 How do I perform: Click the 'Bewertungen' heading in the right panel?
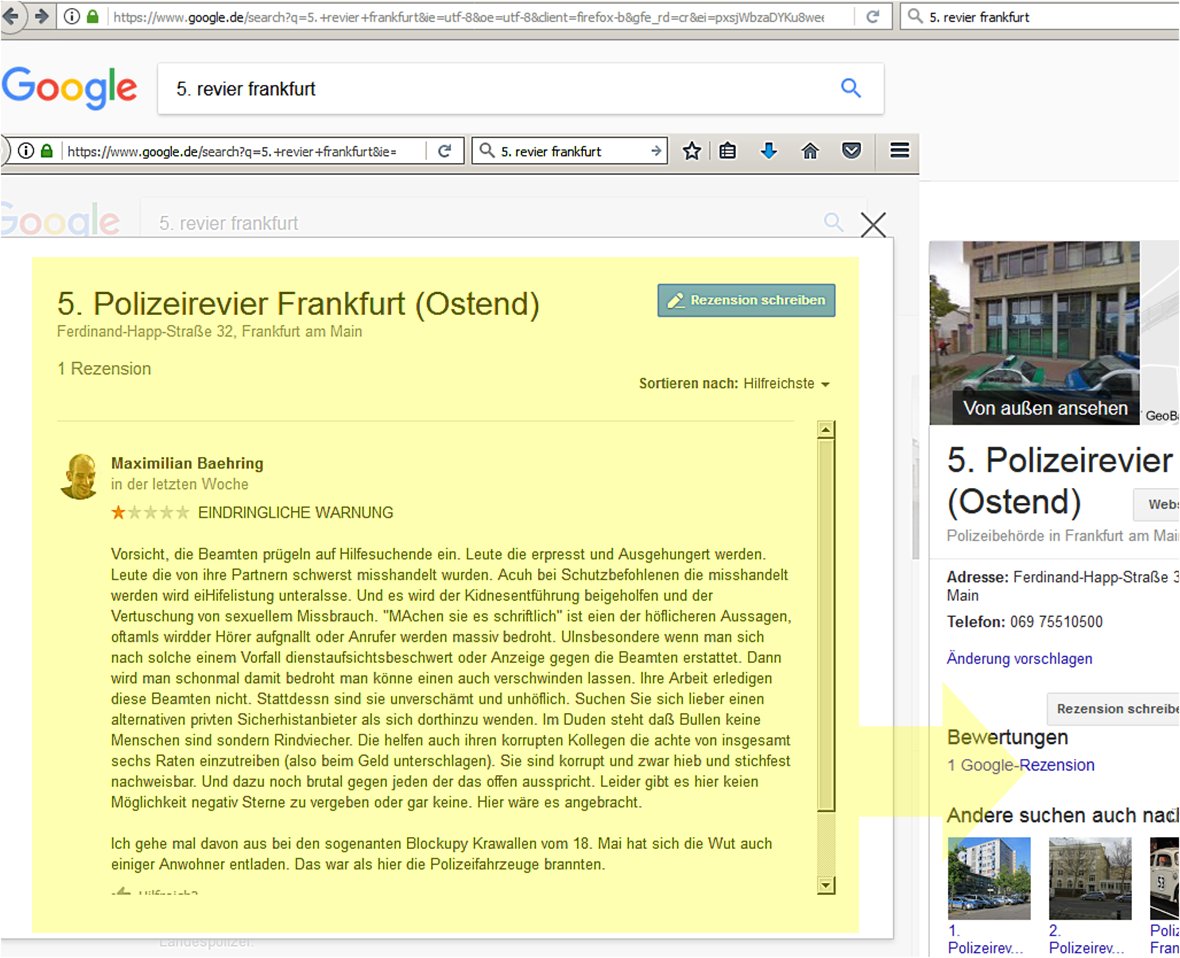point(1007,738)
